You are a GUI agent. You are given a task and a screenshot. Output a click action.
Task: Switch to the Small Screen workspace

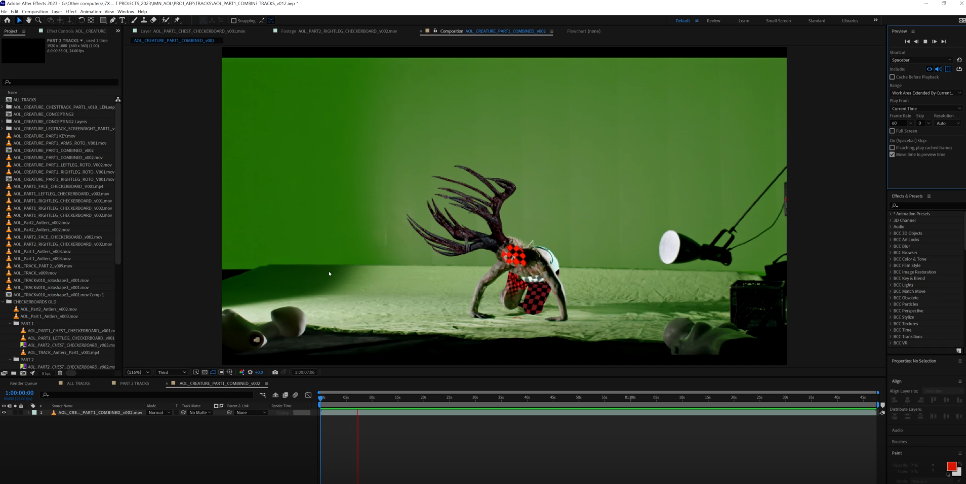click(x=778, y=20)
